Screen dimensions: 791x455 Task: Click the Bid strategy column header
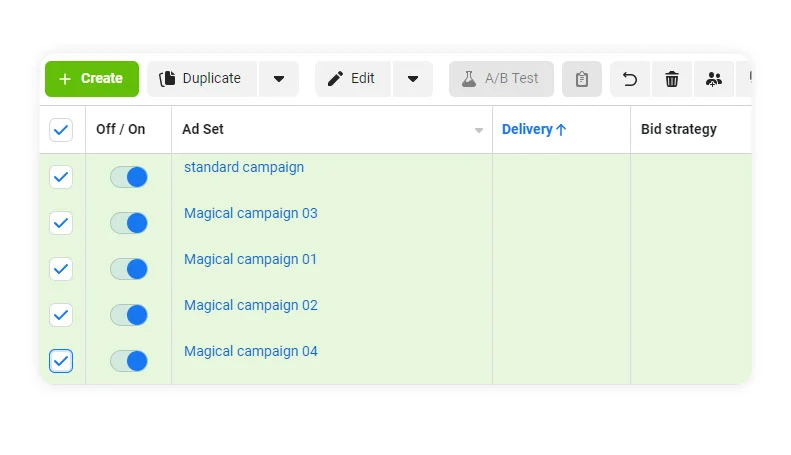coord(679,129)
